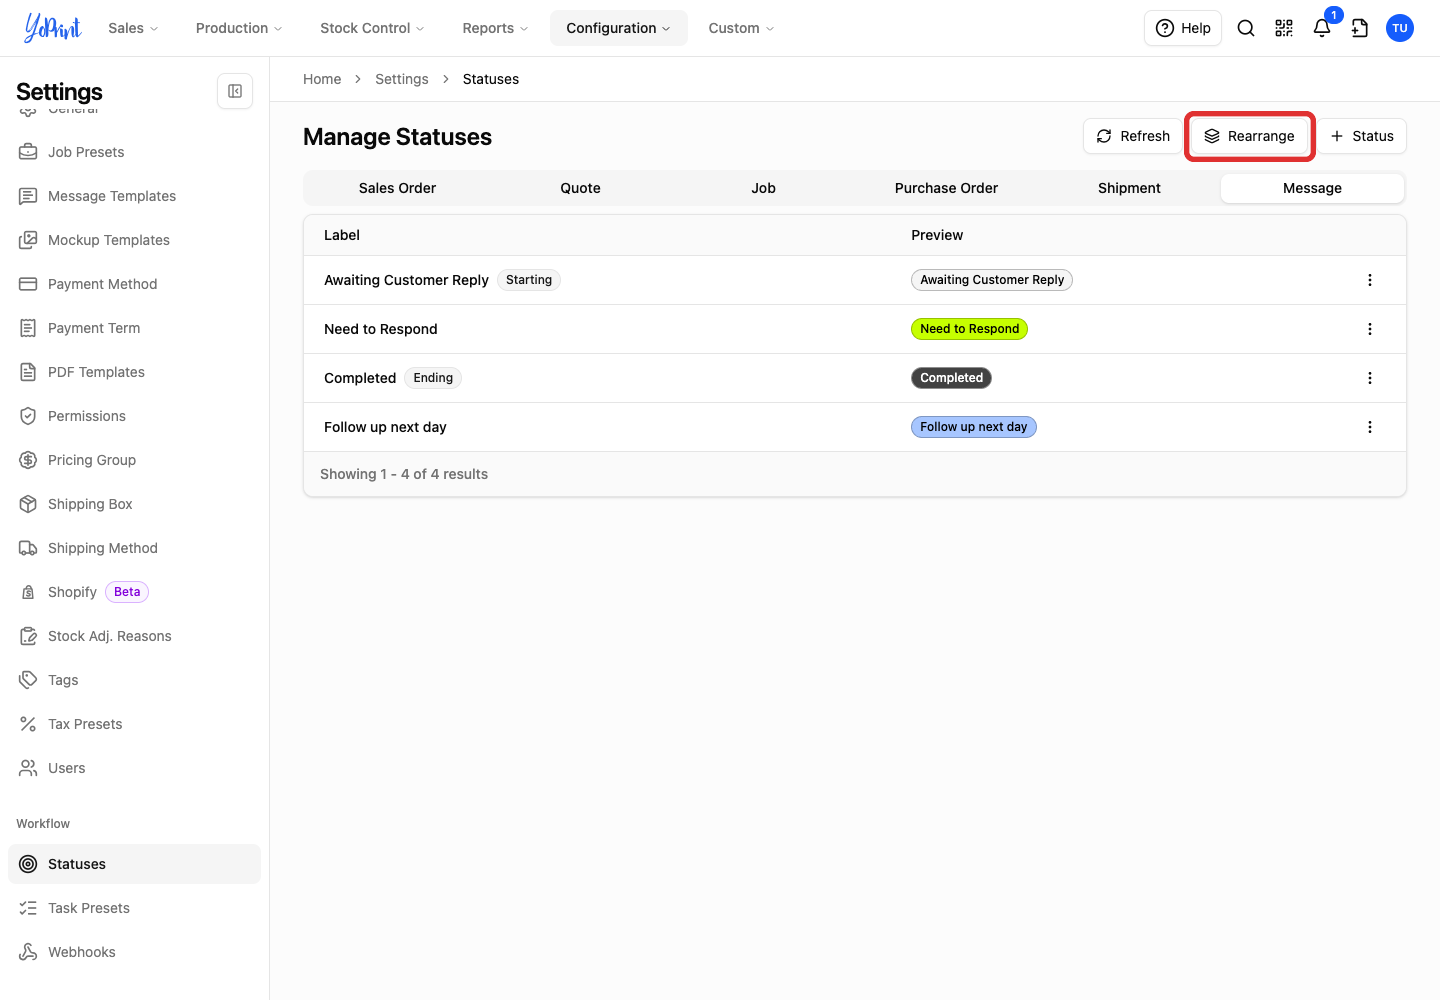1440x1000 pixels.
Task: Expand the Sales dropdown menu
Action: [x=133, y=28]
